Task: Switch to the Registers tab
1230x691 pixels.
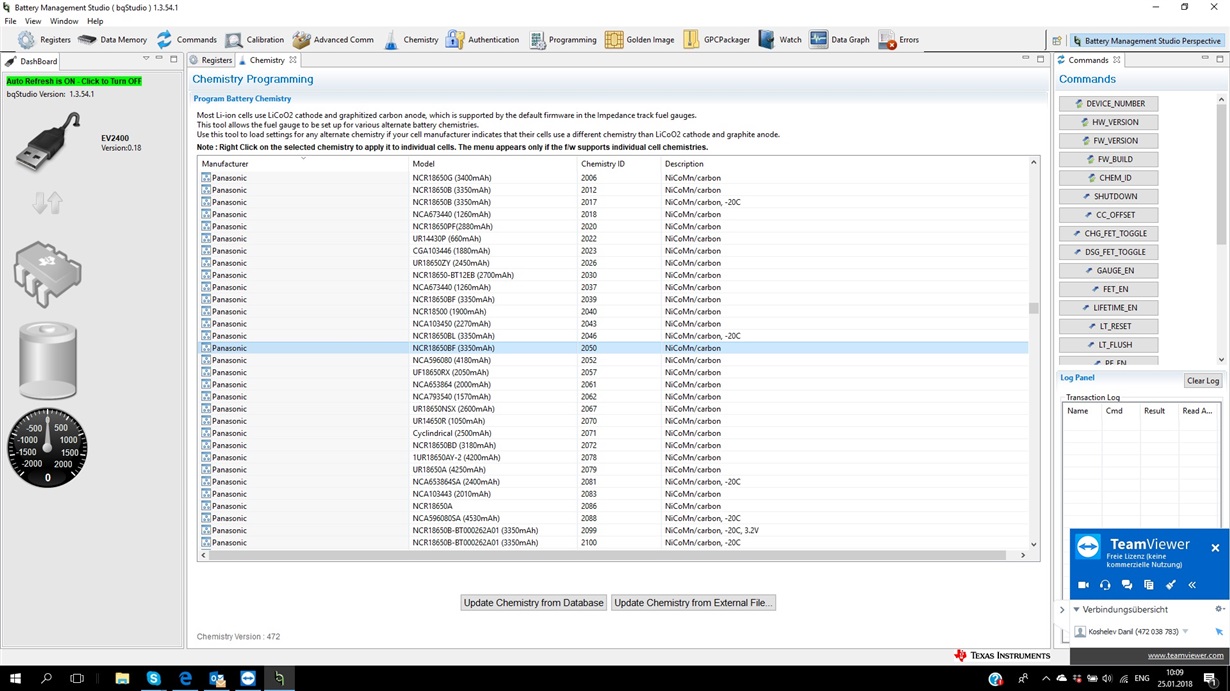Action: pos(210,60)
